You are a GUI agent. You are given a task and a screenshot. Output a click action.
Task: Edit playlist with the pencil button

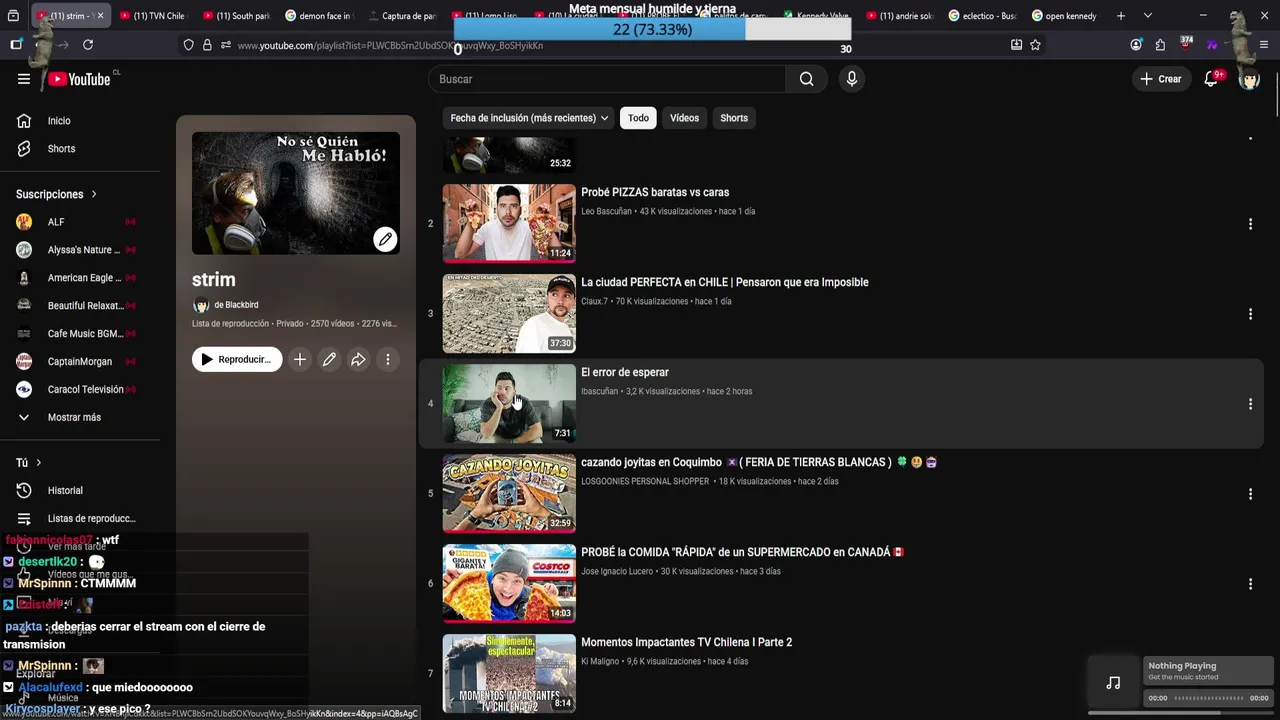pos(329,360)
